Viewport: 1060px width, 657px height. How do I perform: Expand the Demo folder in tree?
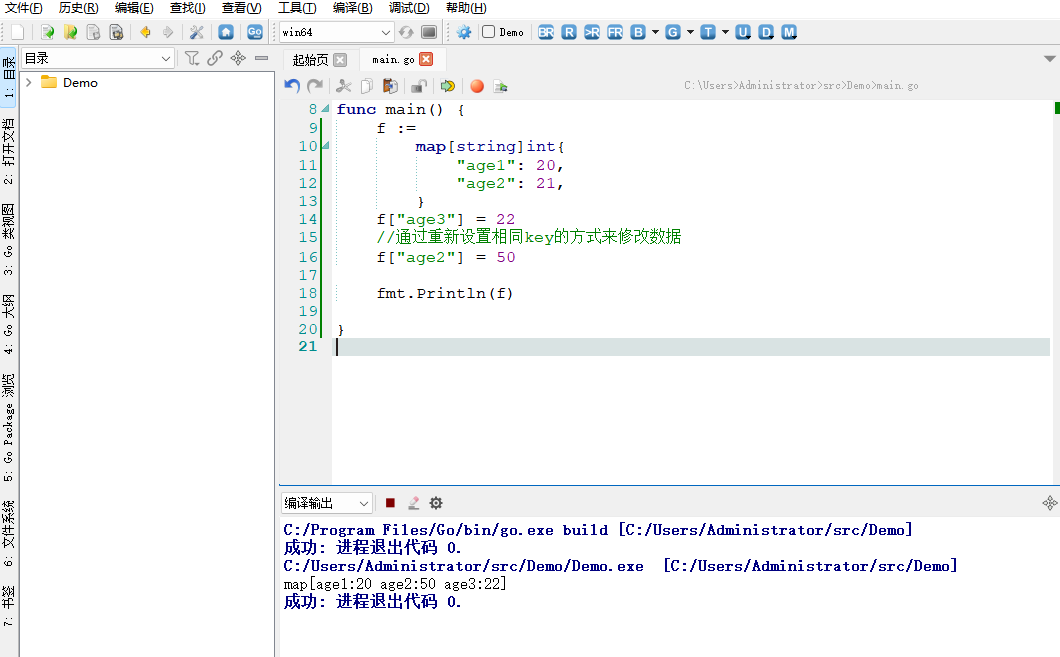(x=29, y=83)
